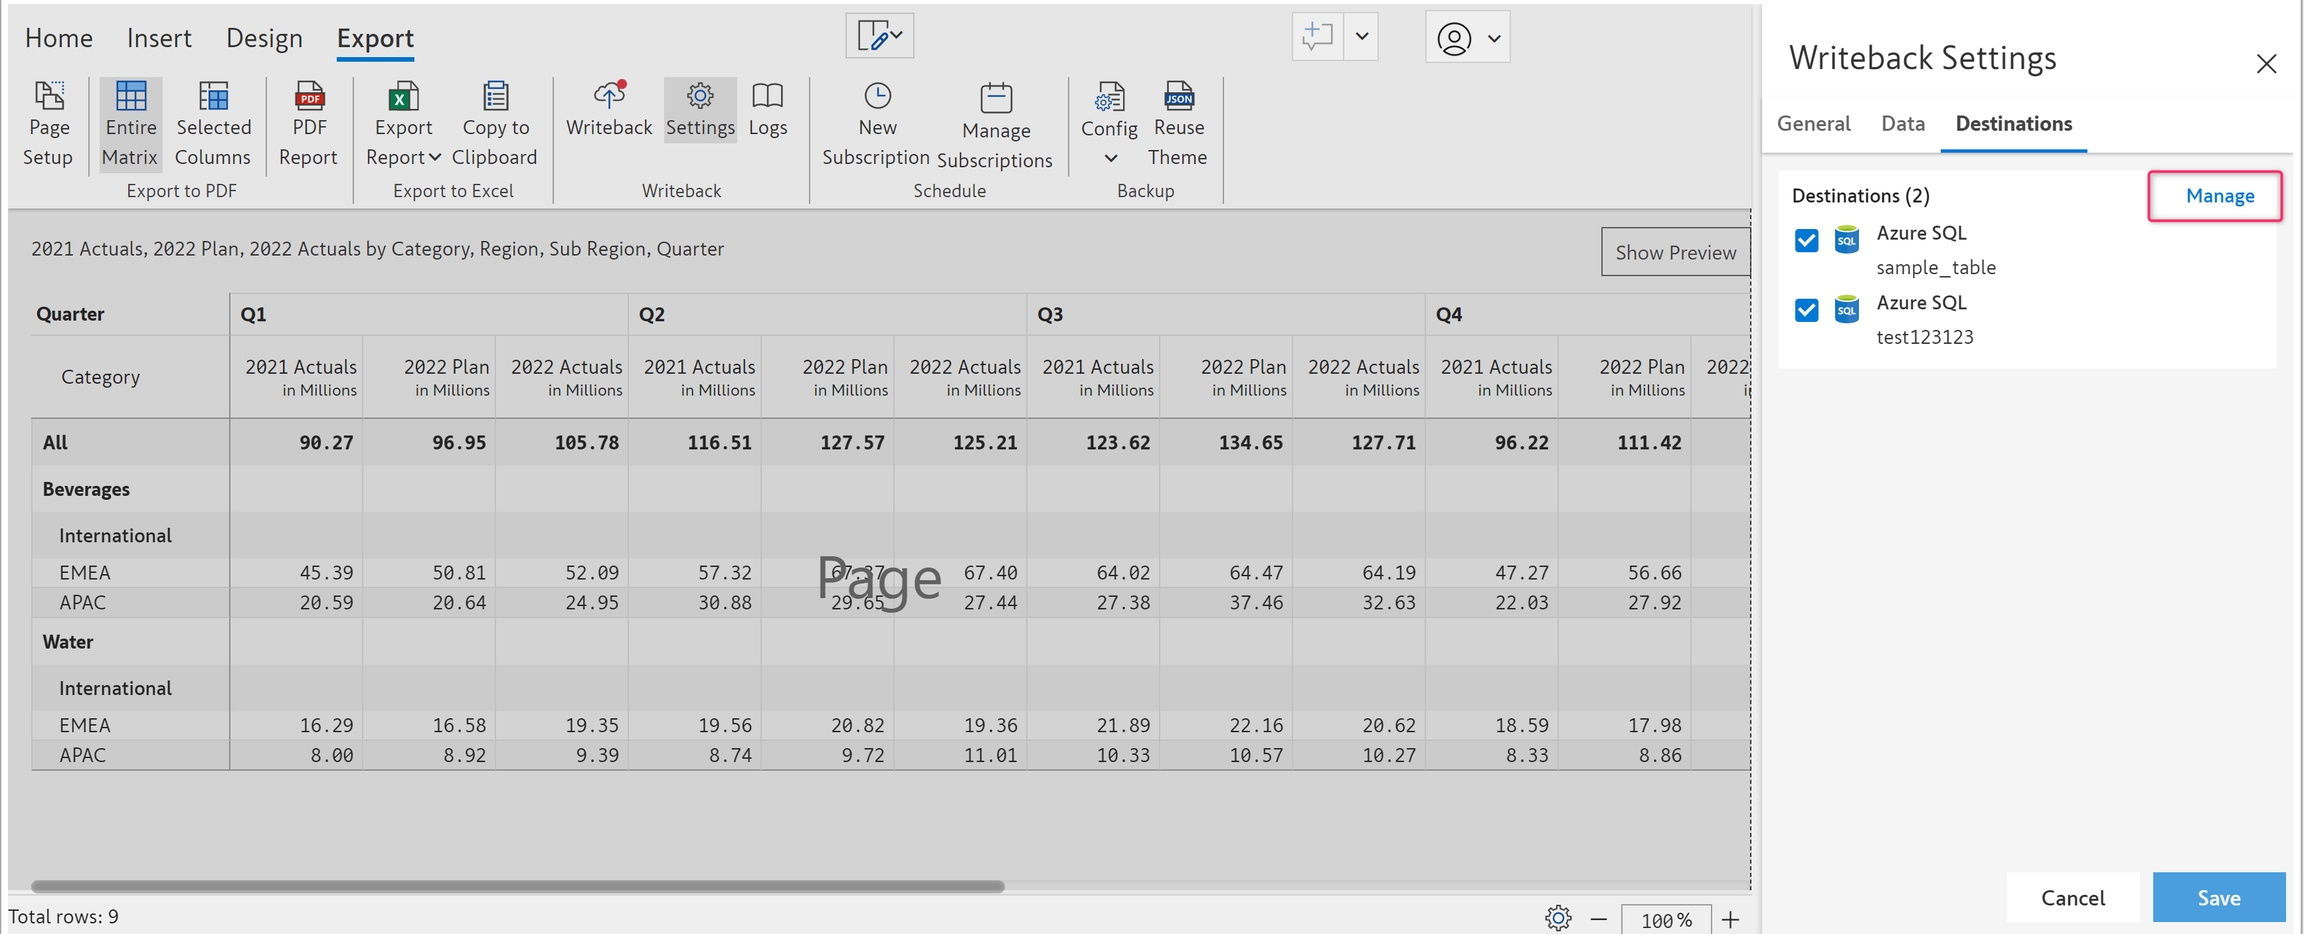This screenshot has height=934, width=2304.
Task: Choose Selected Columns for PDF export
Action: point(212,124)
